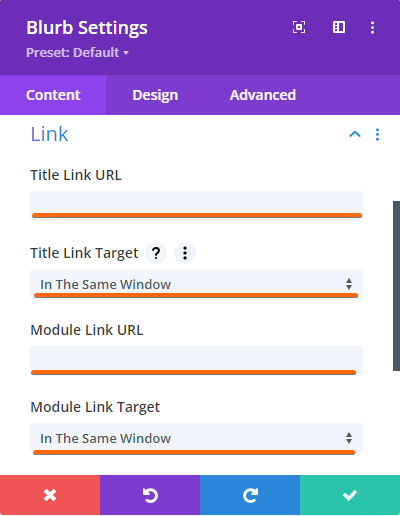Screen dimensions: 400x516
Task: Switch to the Design tab
Action: pos(155,95)
